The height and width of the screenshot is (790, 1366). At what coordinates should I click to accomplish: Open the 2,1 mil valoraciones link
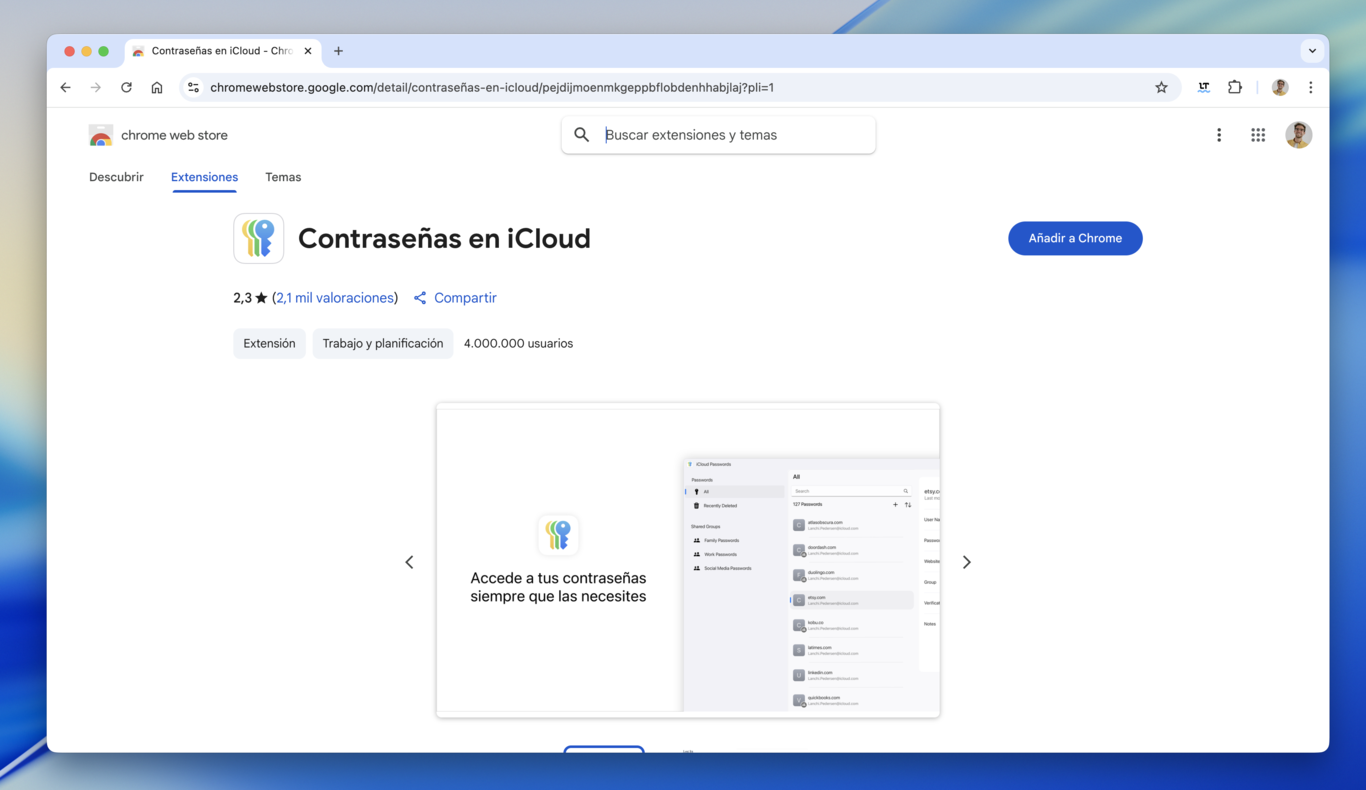[x=334, y=297]
